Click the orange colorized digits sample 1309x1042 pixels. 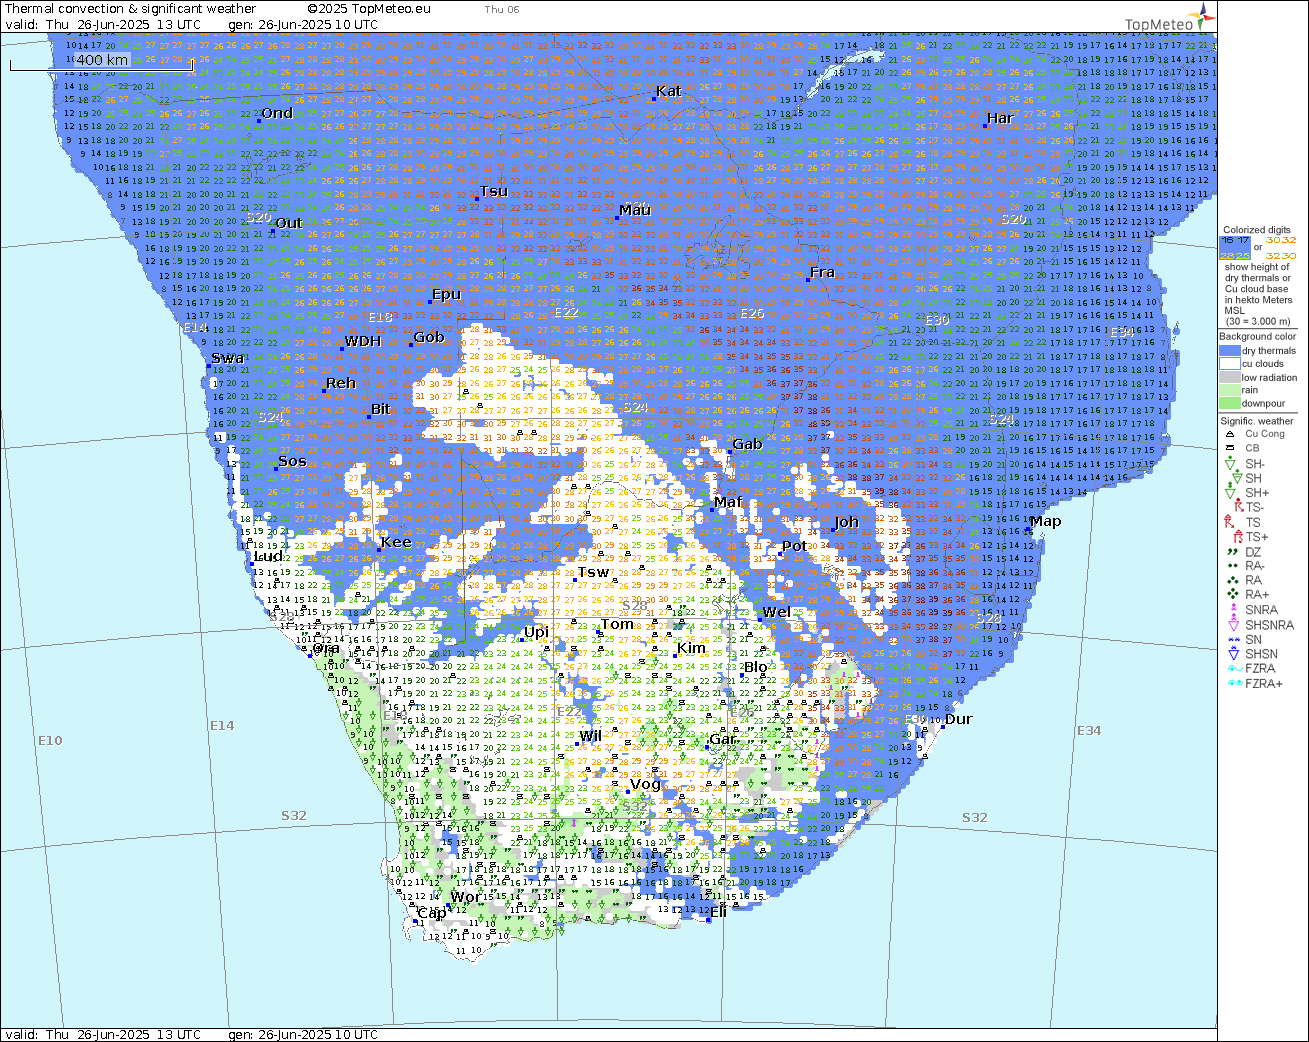coord(1281,248)
